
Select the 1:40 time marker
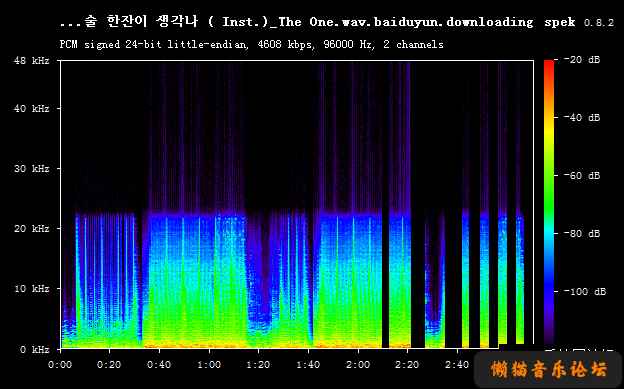[308, 364]
